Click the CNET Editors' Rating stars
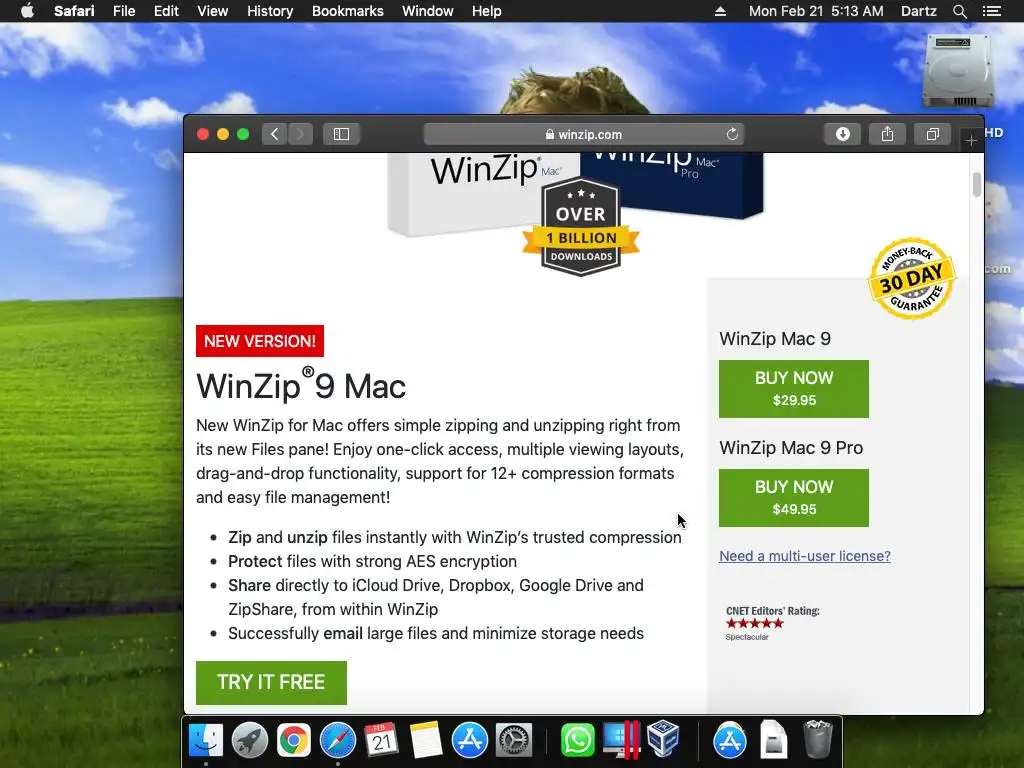Screen dimensions: 1024x768 754,623
